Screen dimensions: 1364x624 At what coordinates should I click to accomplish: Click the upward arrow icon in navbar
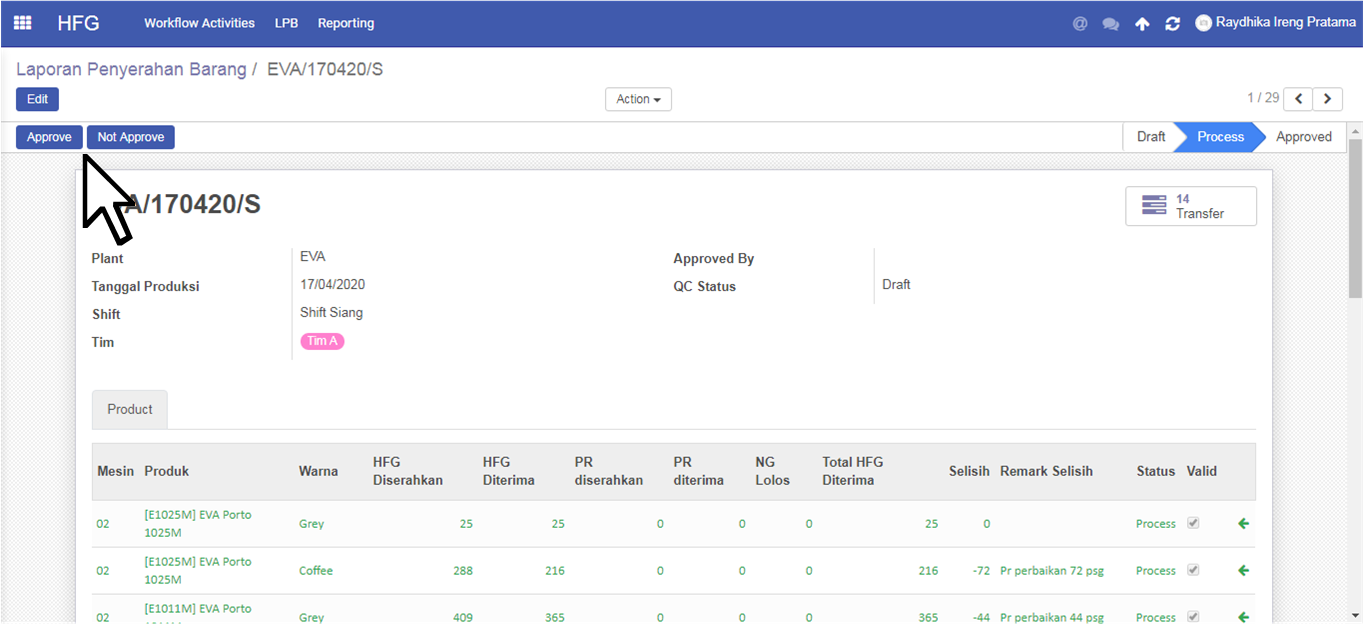coord(1142,24)
